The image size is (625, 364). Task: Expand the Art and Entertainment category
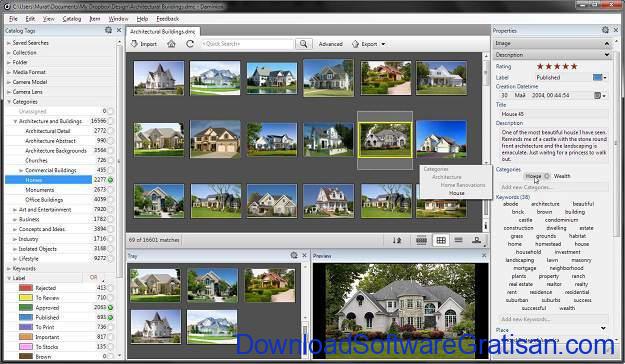(x=15, y=210)
